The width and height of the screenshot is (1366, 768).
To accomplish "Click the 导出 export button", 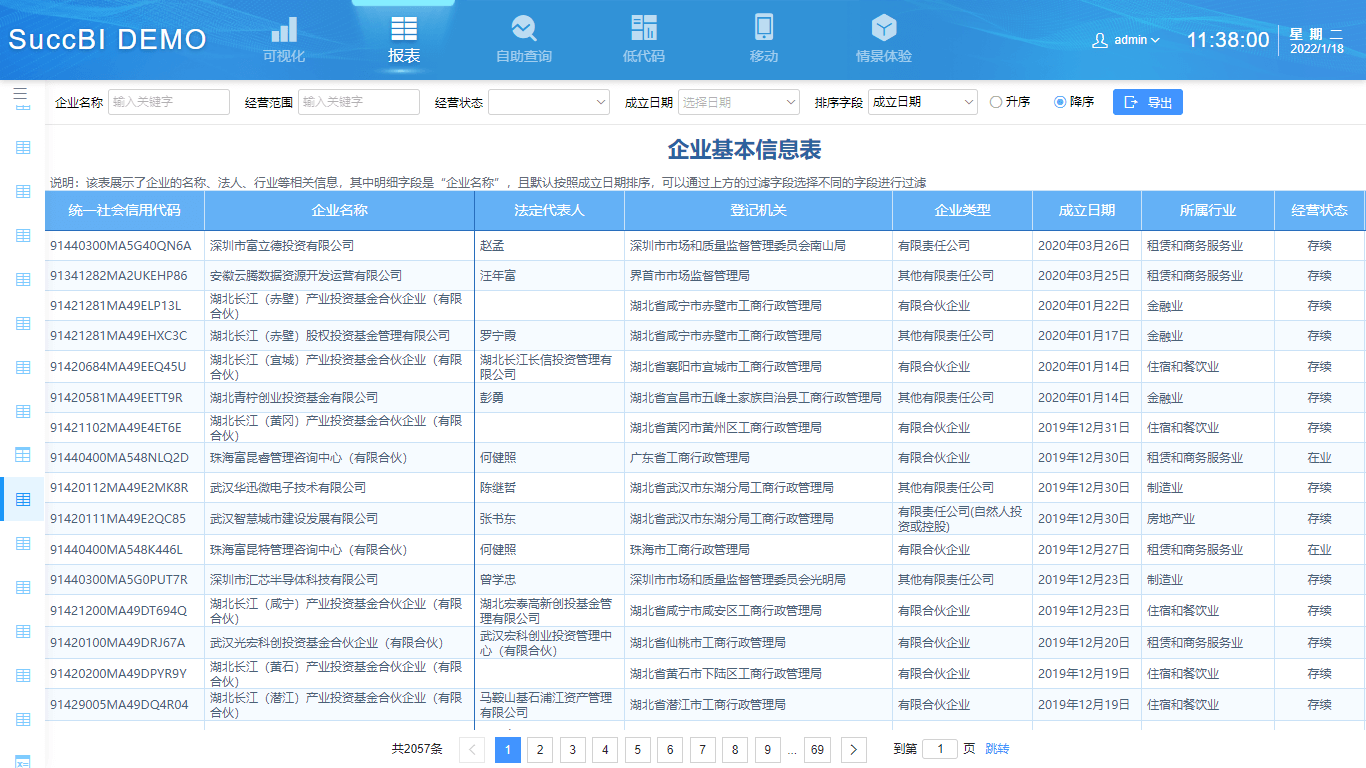I will [1147, 101].
